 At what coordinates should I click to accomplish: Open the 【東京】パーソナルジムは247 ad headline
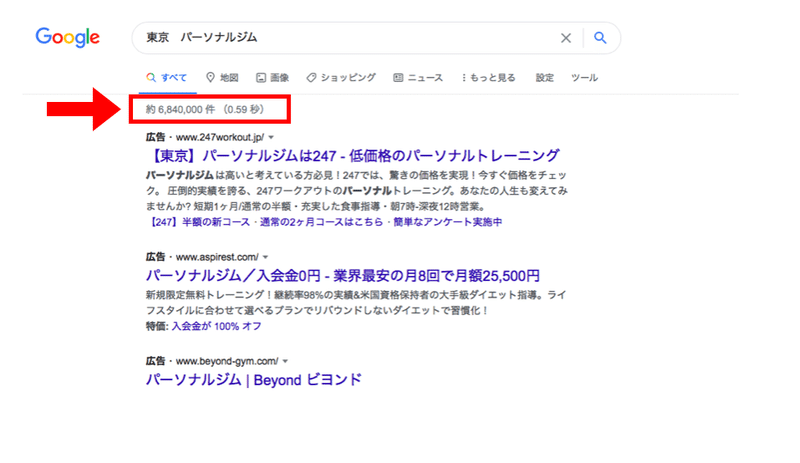(353, 155)
